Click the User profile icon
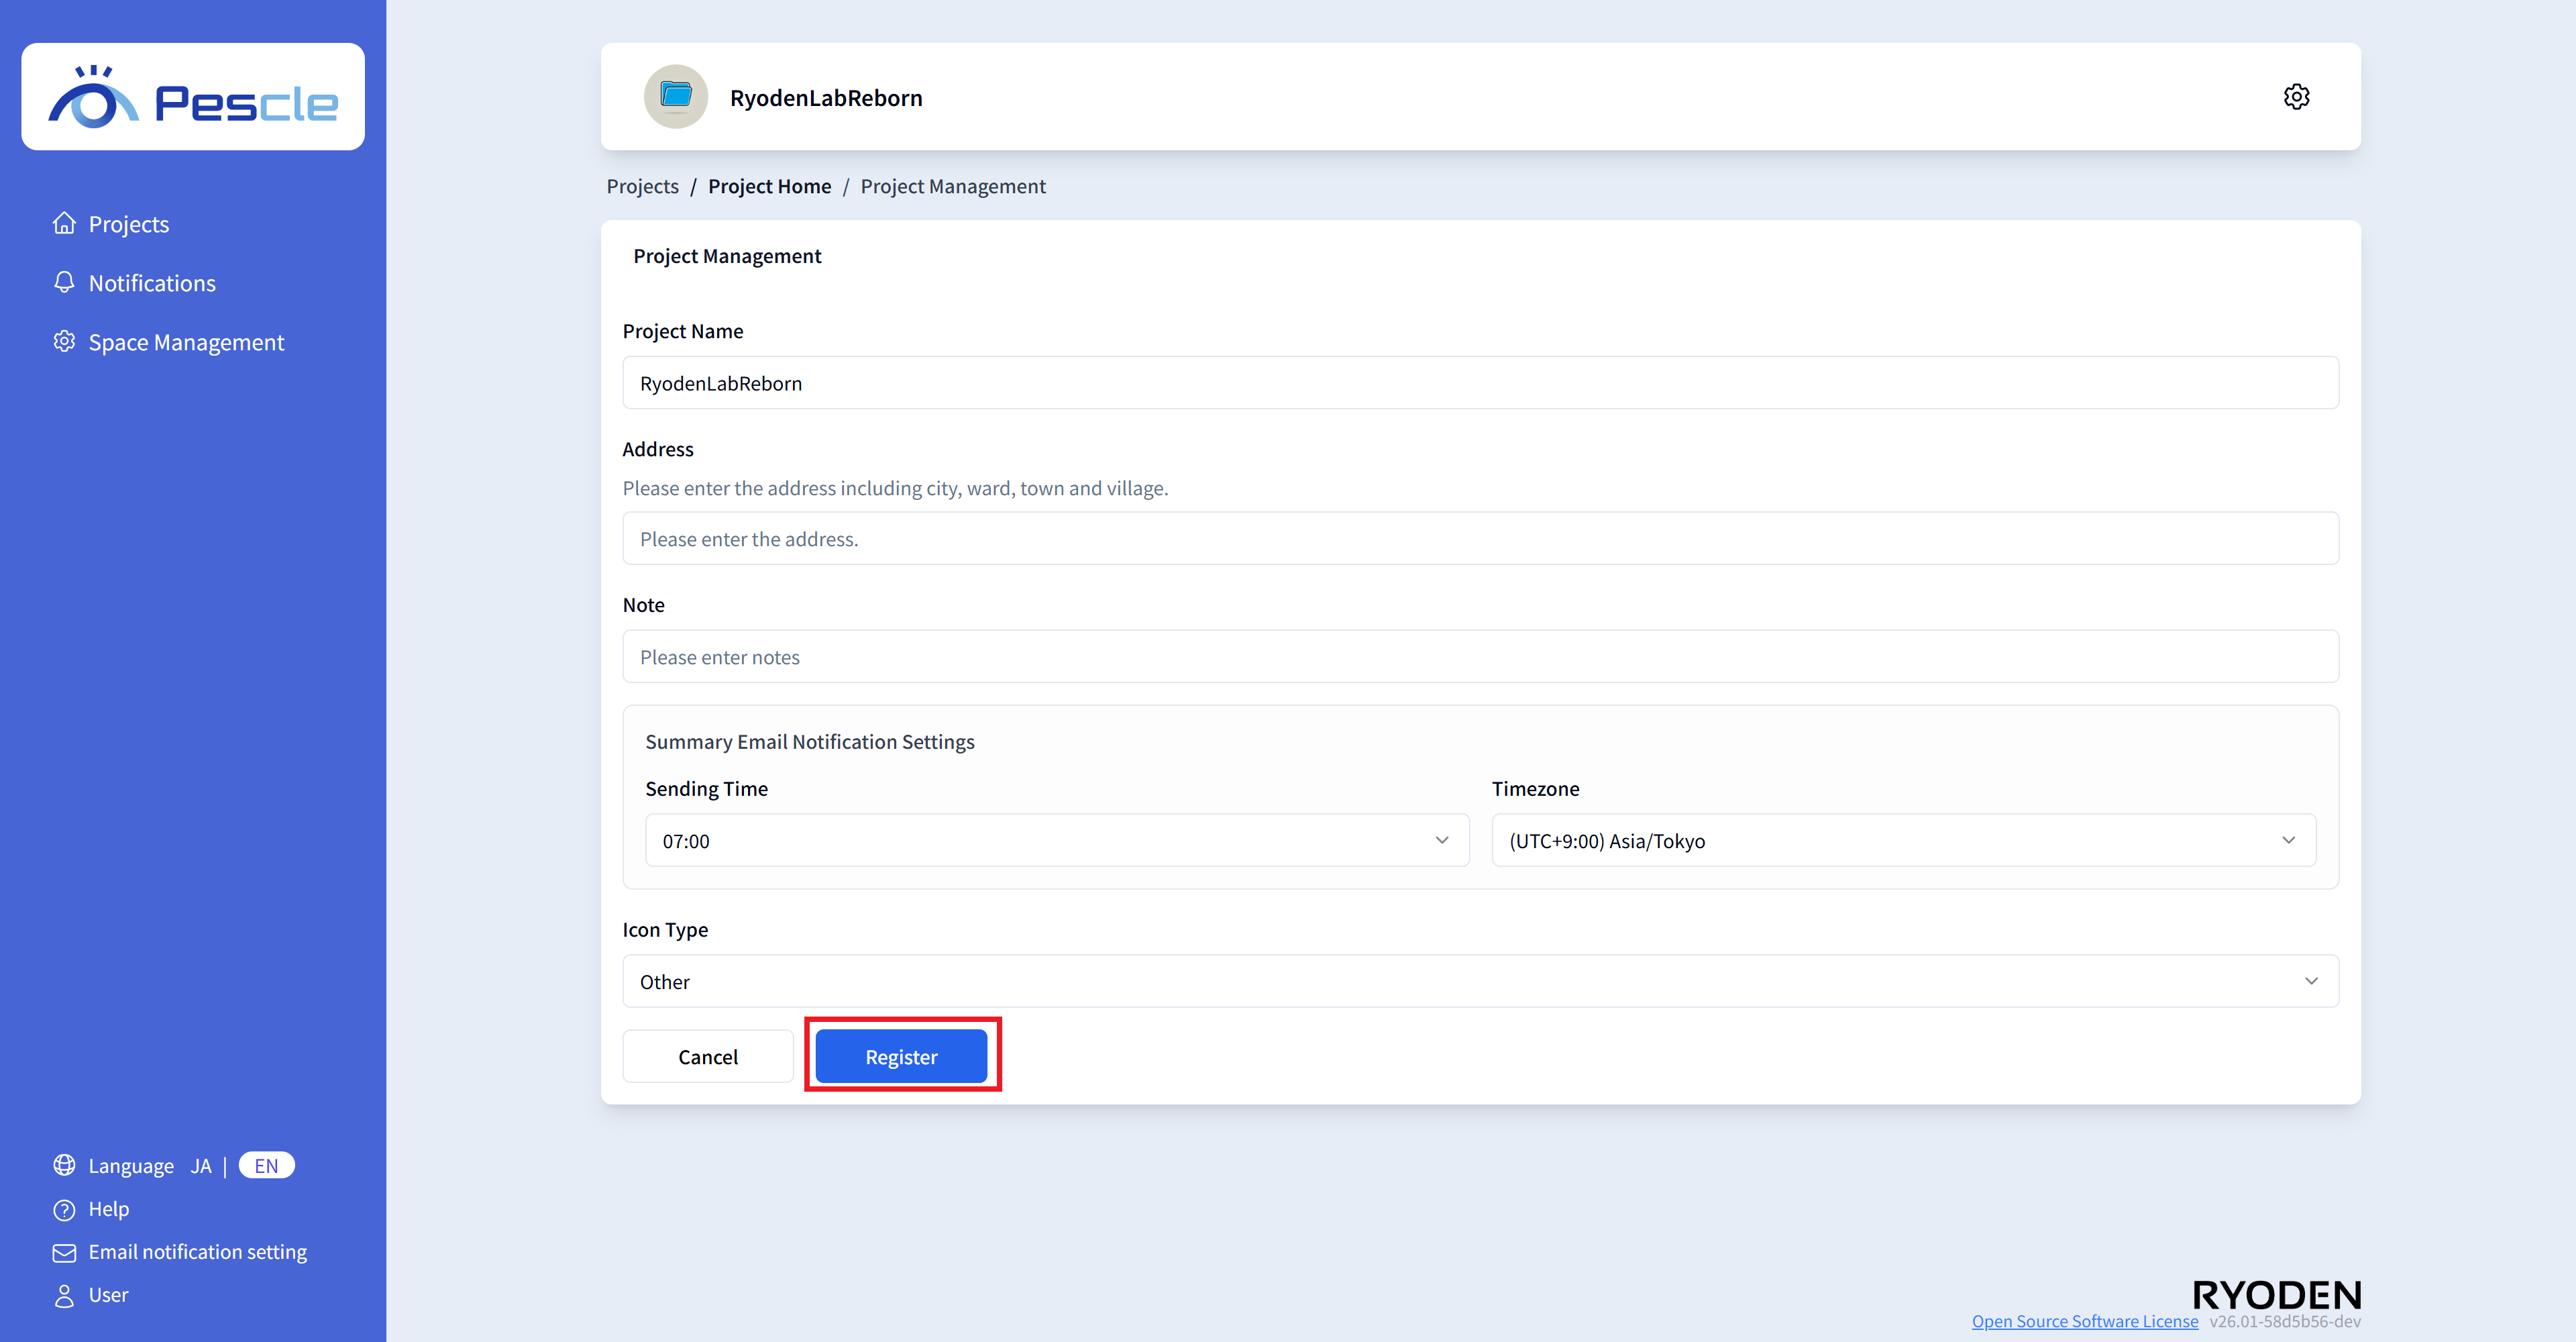 coord(64,1295)
